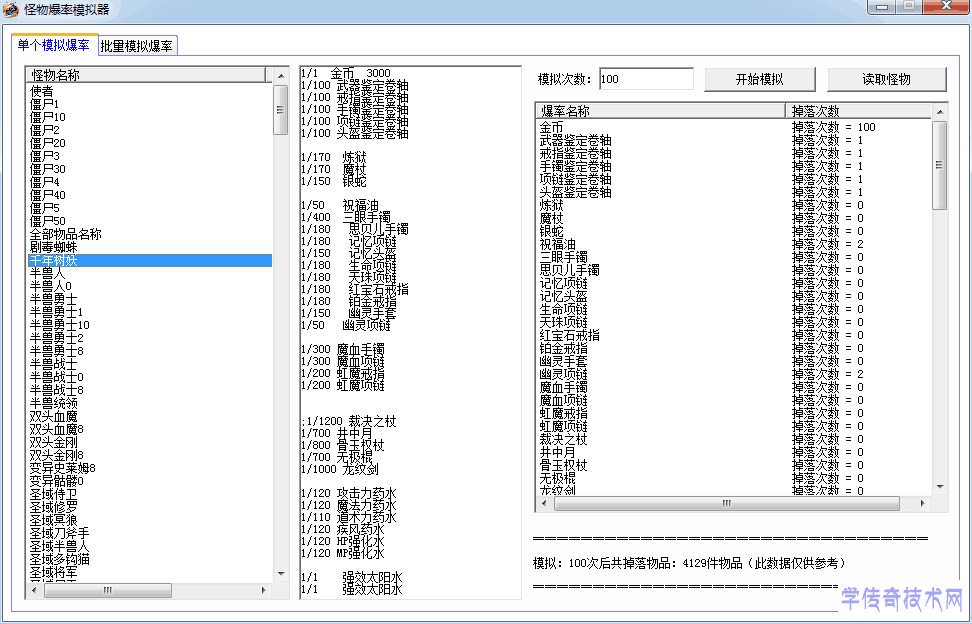972x624 pixels.
Task: Switch to the 批量模拟爆率 tab
Action: pyautogui.click(x=137, y=45)
